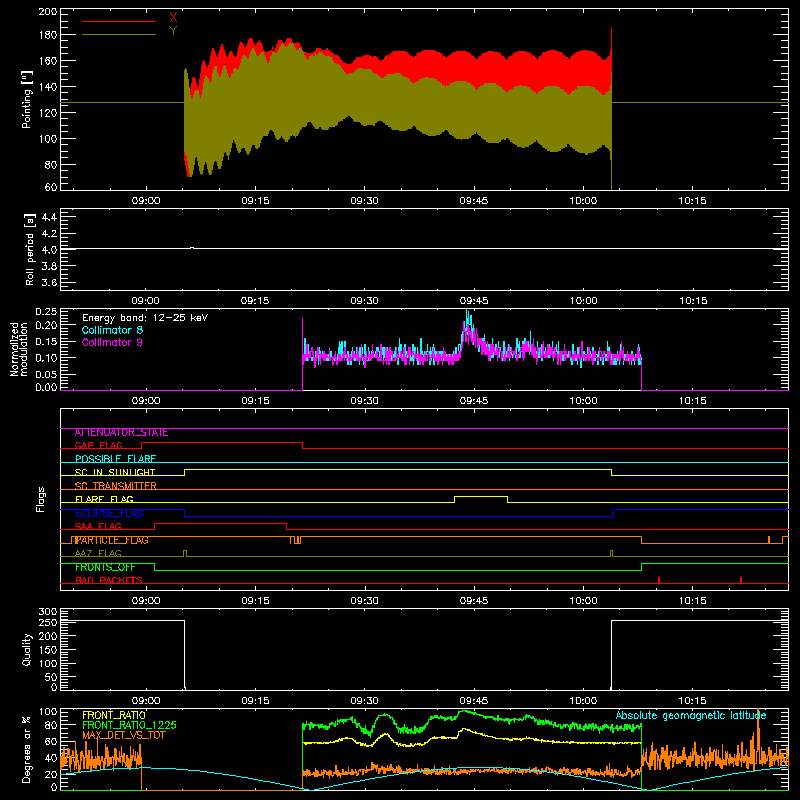Click the Energy band: 12-25 keV text
800x800 pixels.
(145, 318)
